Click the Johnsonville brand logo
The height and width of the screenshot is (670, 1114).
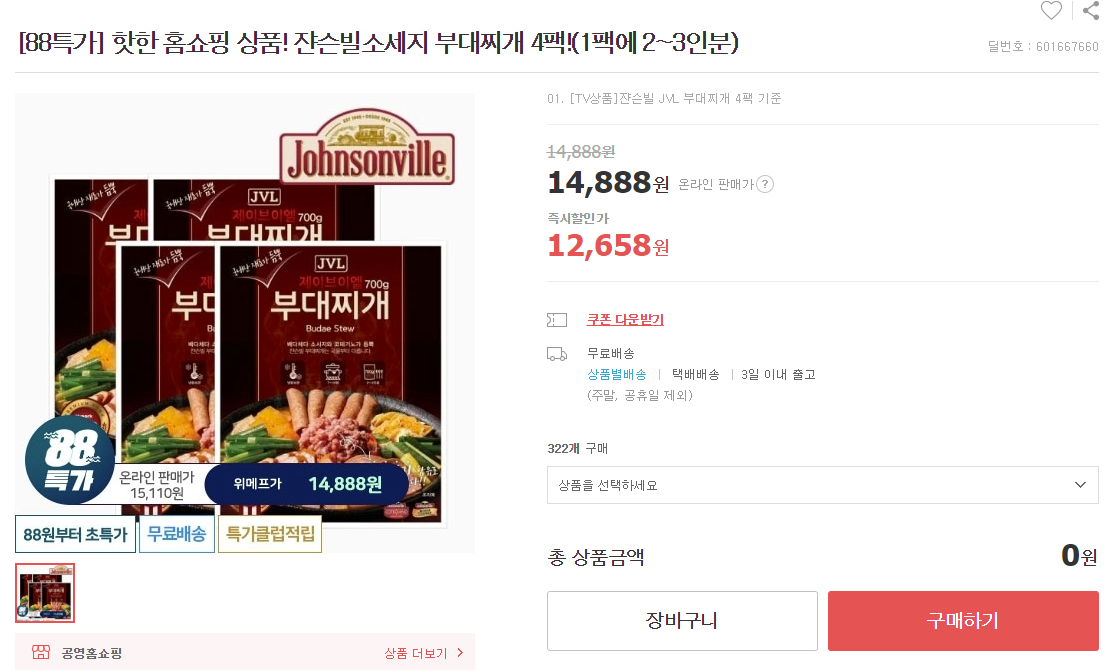(x=367, y=147)
